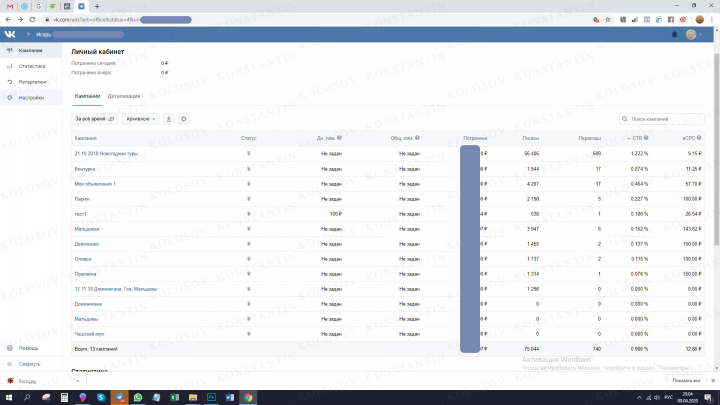Click the download statistics export icon
Screen dimensions: 720x405
(169, 119)
